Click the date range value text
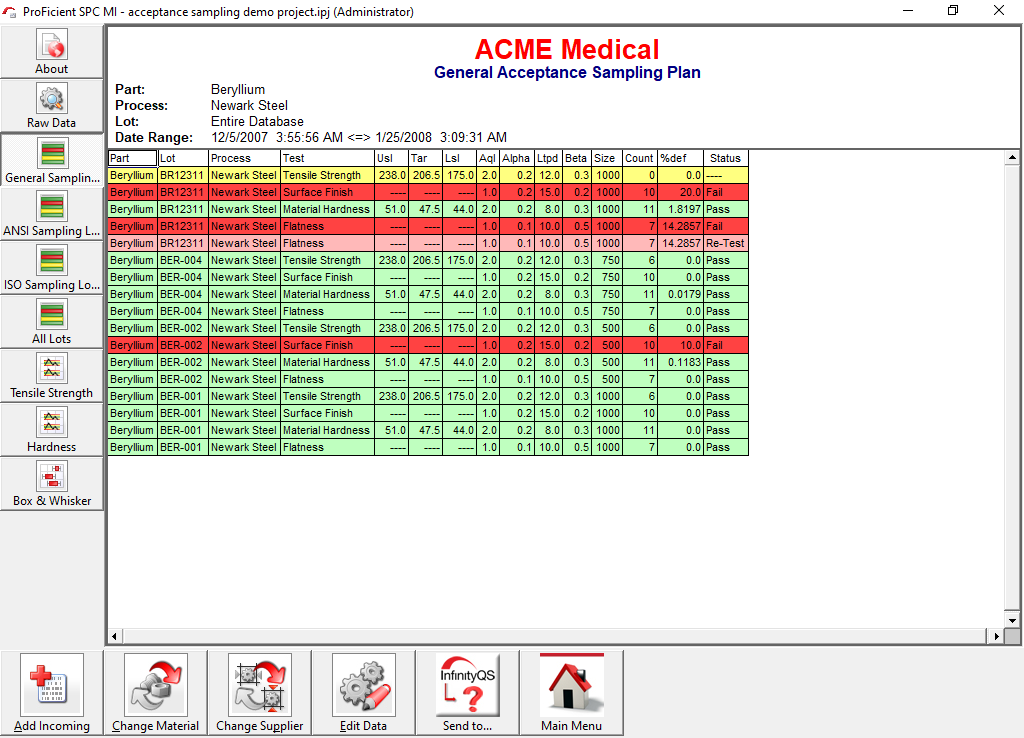 point(359,137)
